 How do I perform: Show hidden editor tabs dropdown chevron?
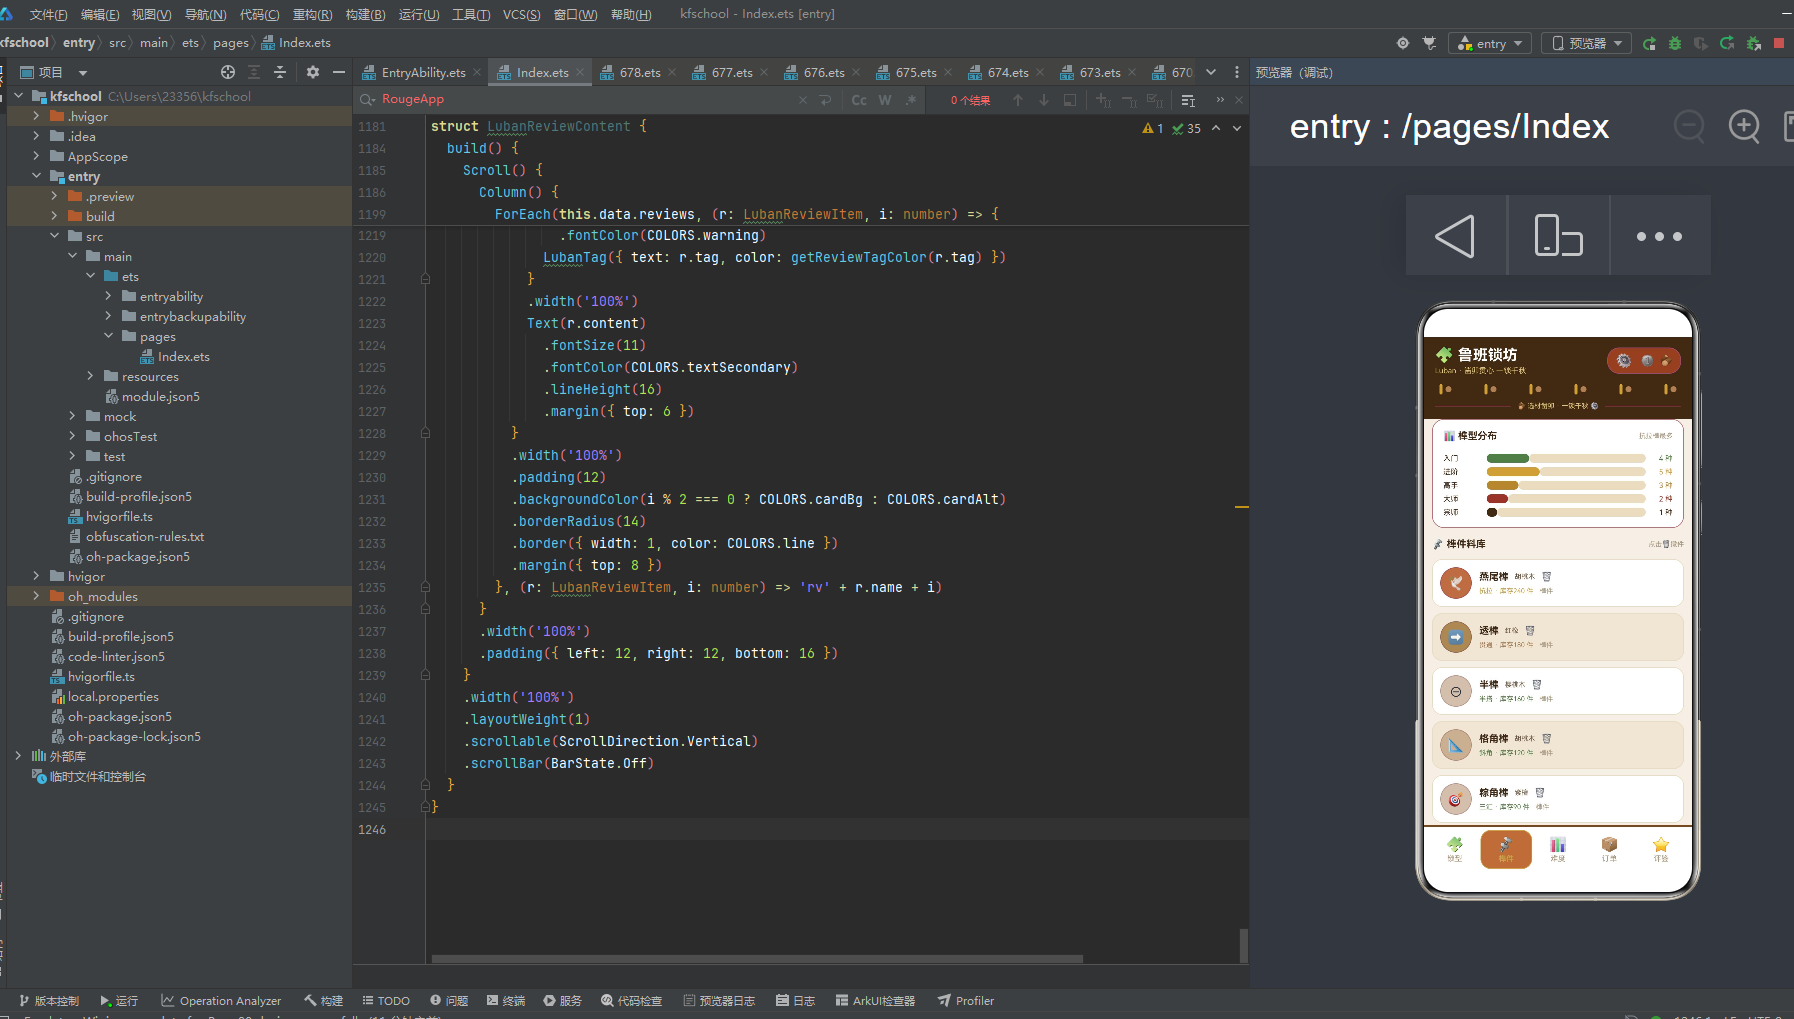[x=1211, y=72]
